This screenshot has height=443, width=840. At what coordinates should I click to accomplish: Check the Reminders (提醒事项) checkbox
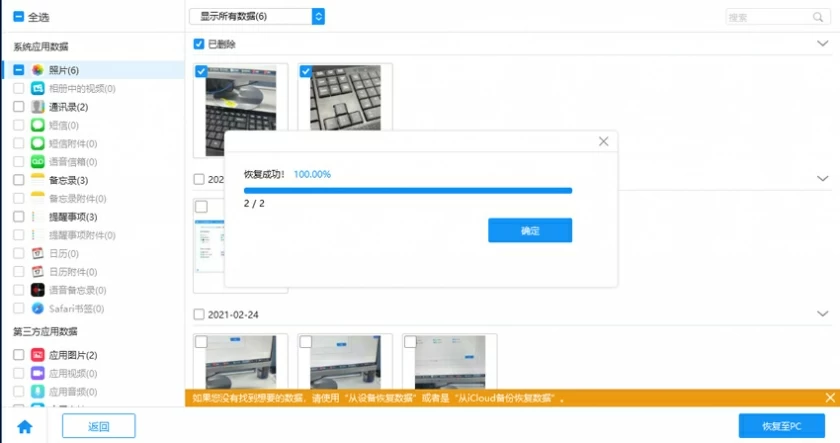pos(19,216)
